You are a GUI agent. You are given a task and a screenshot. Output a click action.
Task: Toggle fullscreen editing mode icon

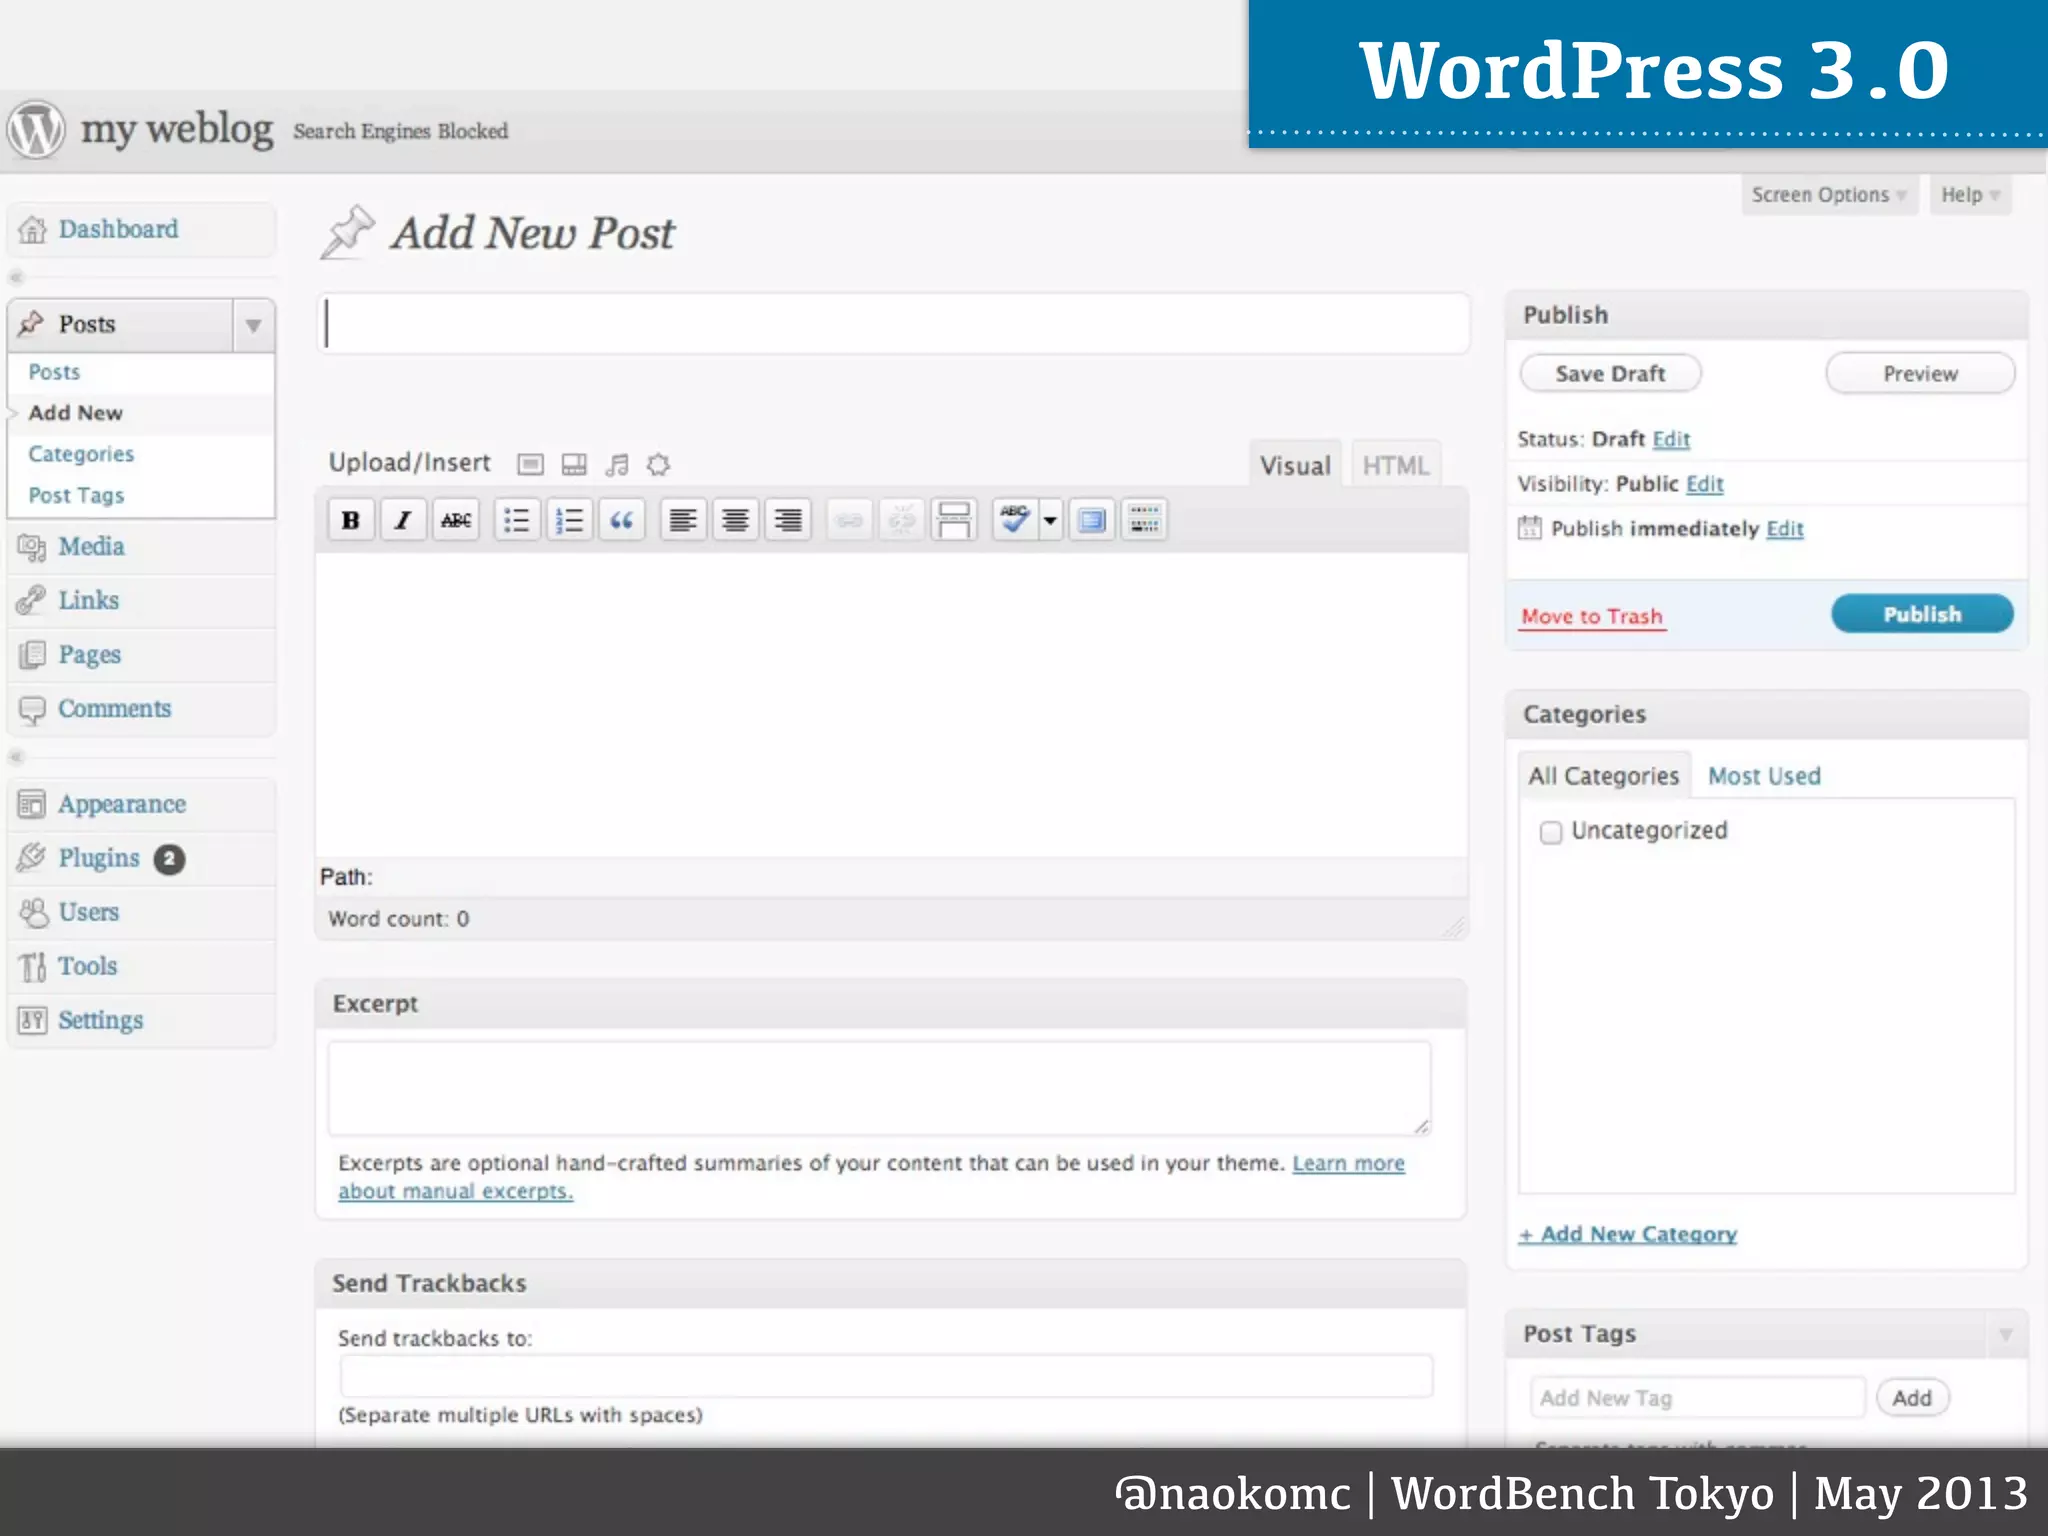click(1091, 520)
